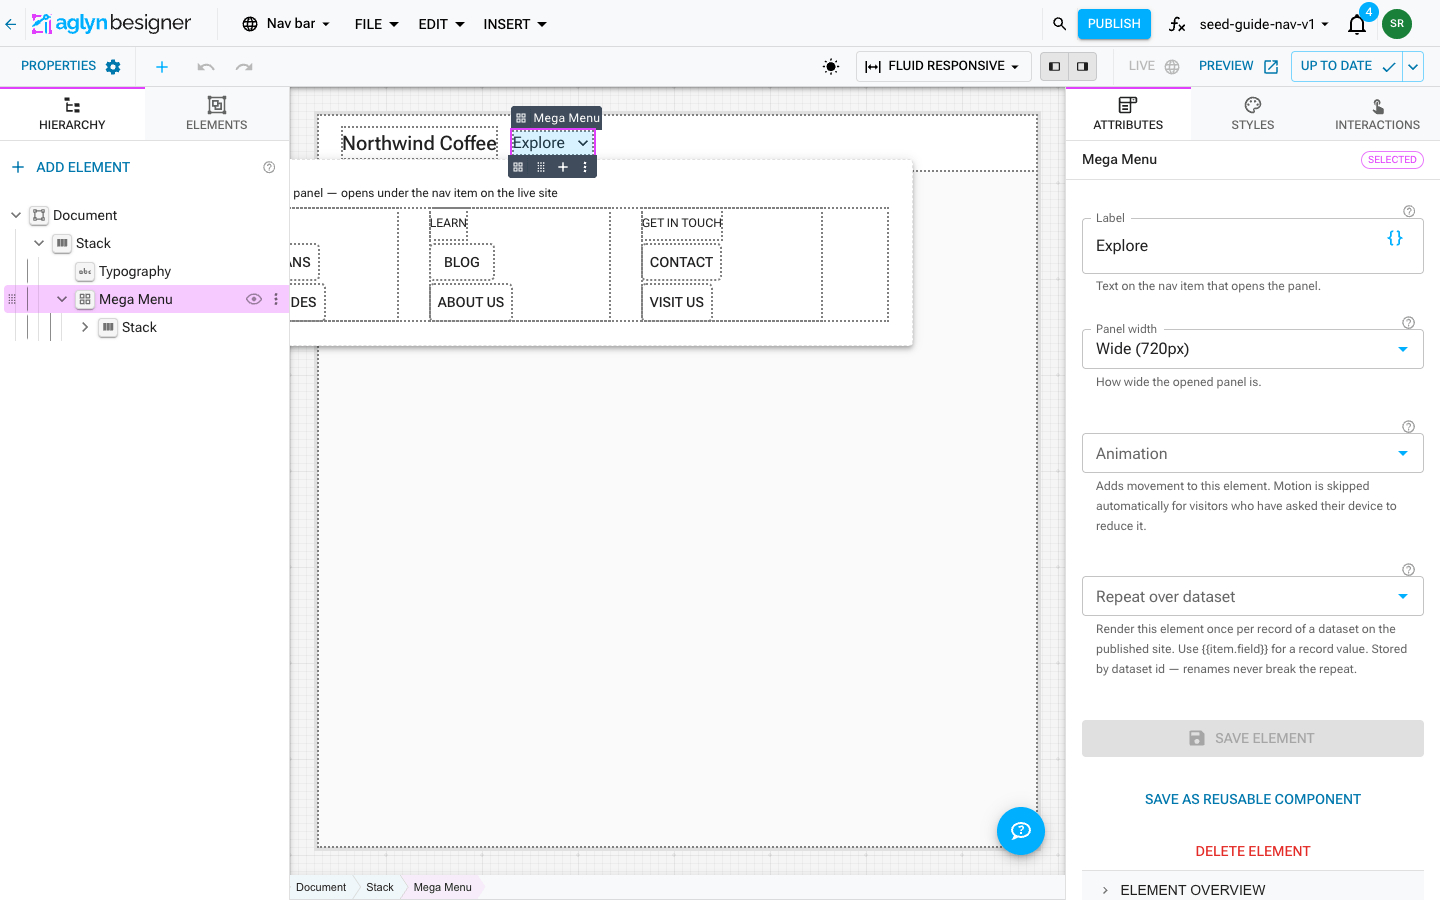Click the undo arrow
The height and width of the screenshot is (900, 1440).
point(206,67)
